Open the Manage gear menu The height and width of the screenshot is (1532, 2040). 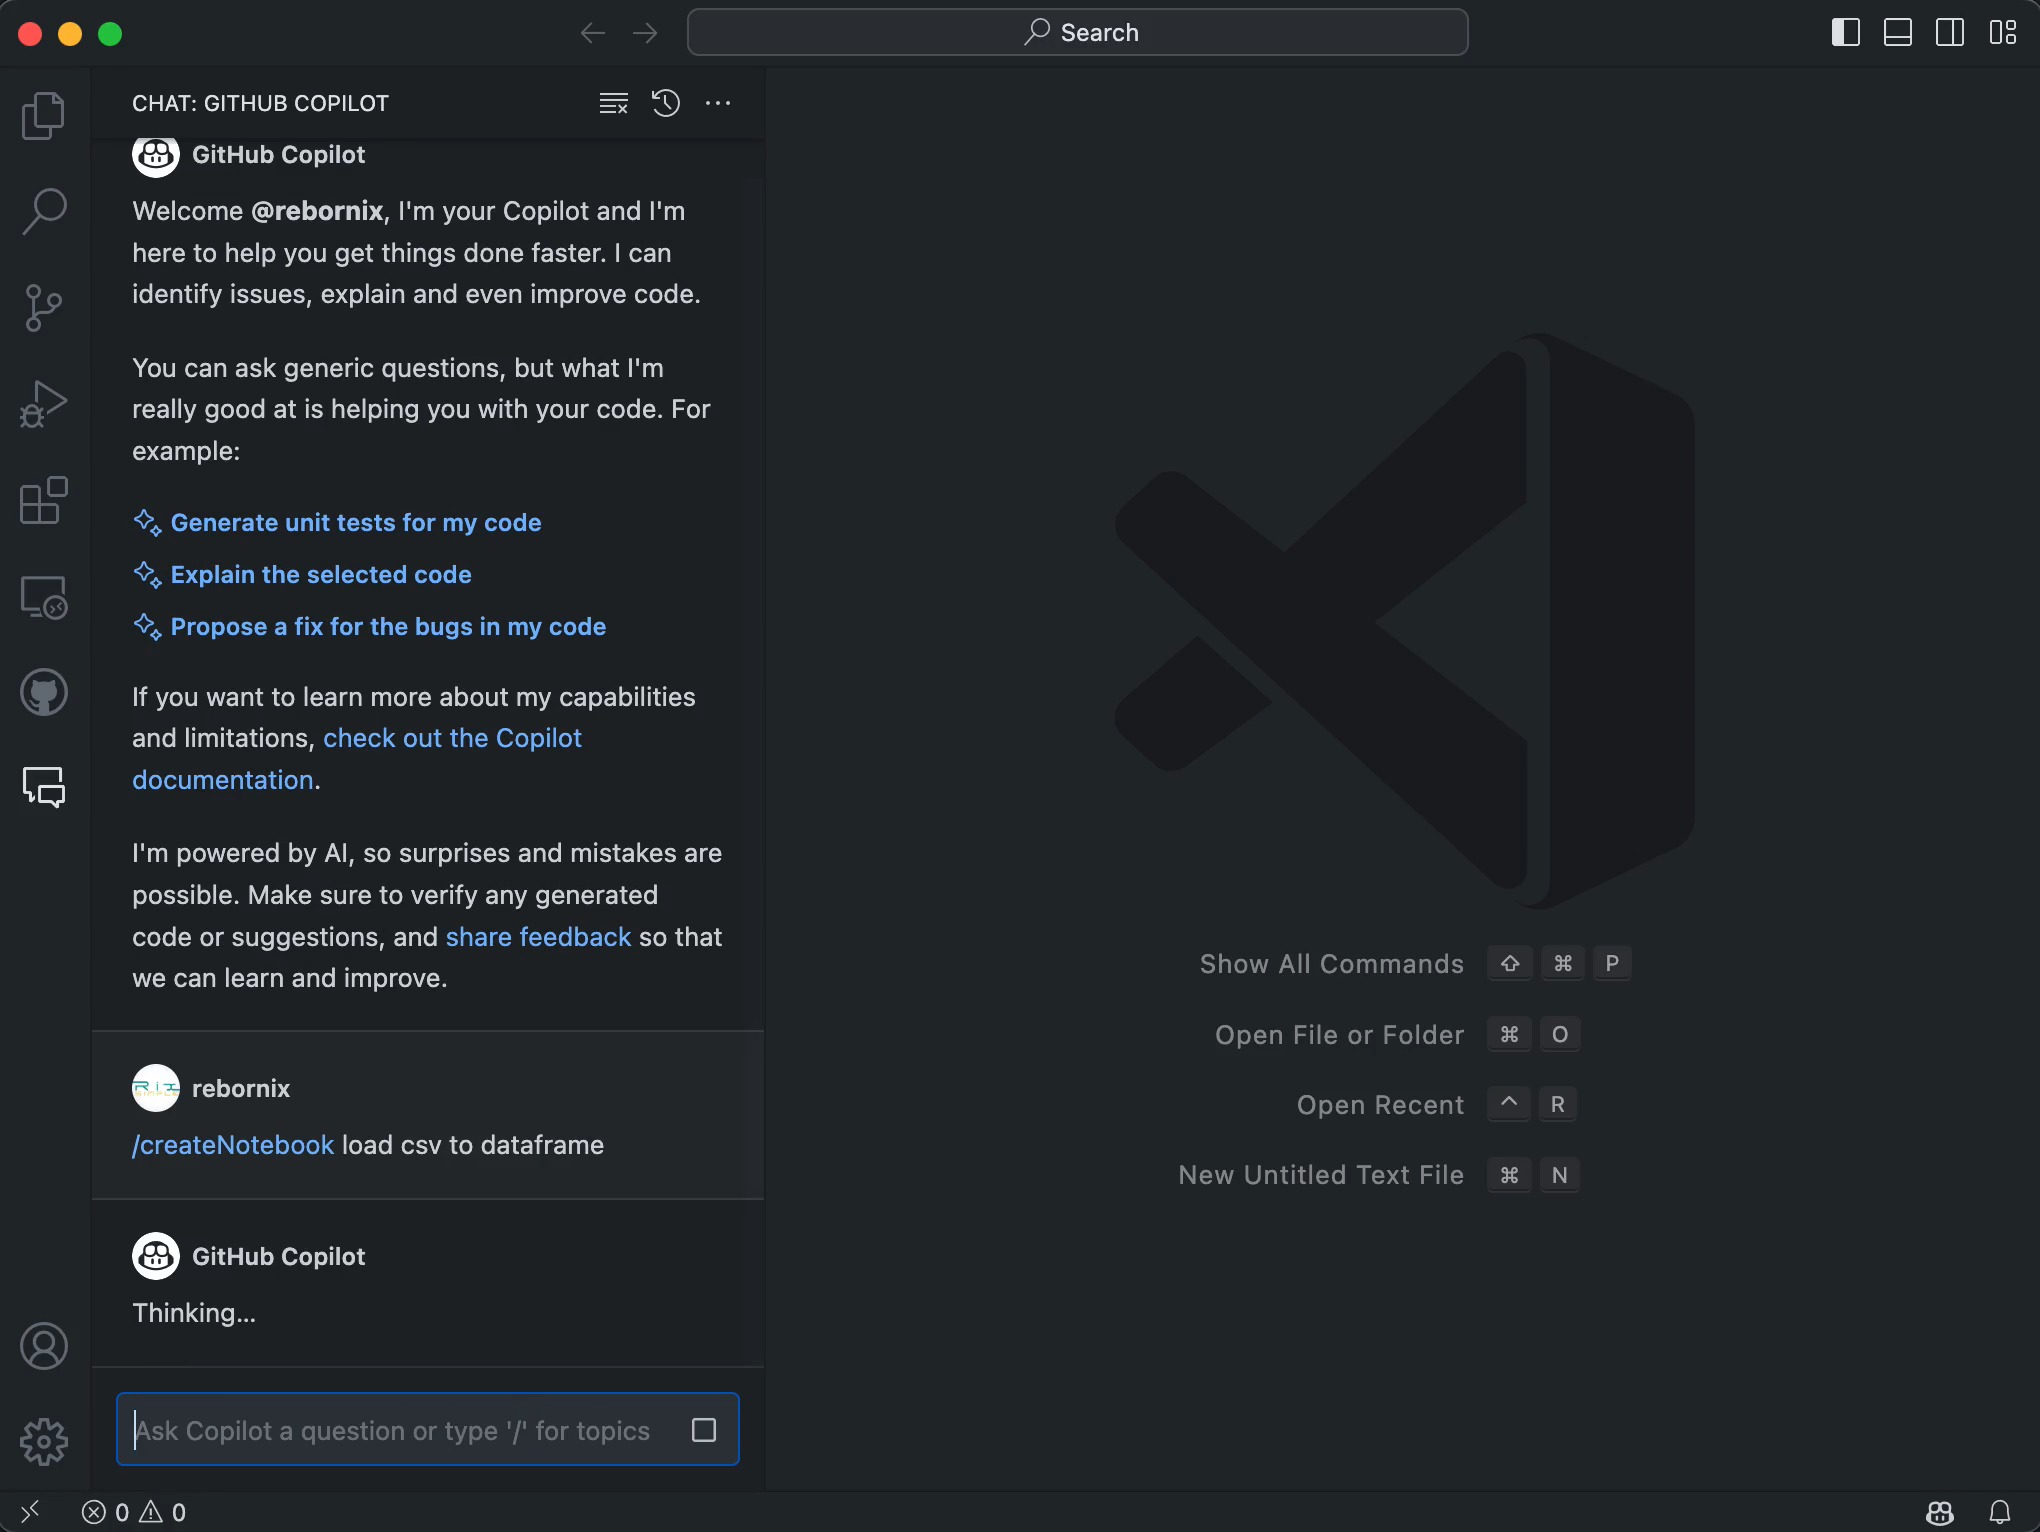pyautogui.click(x=43, y=1441)
